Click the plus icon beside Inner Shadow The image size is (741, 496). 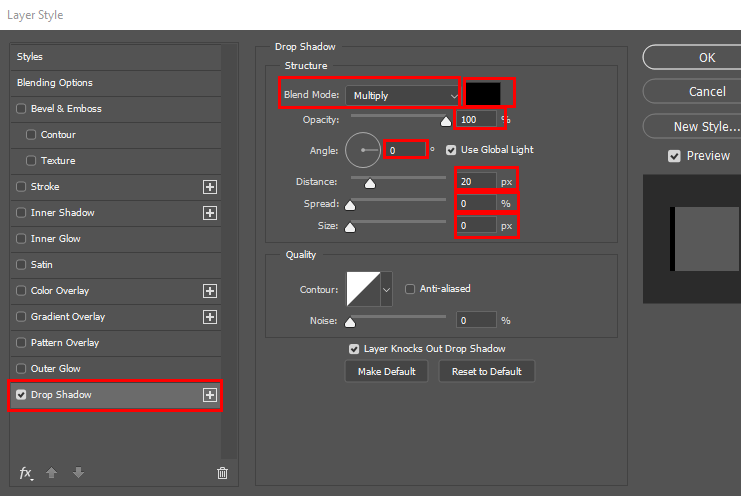(x=210, y=213)
